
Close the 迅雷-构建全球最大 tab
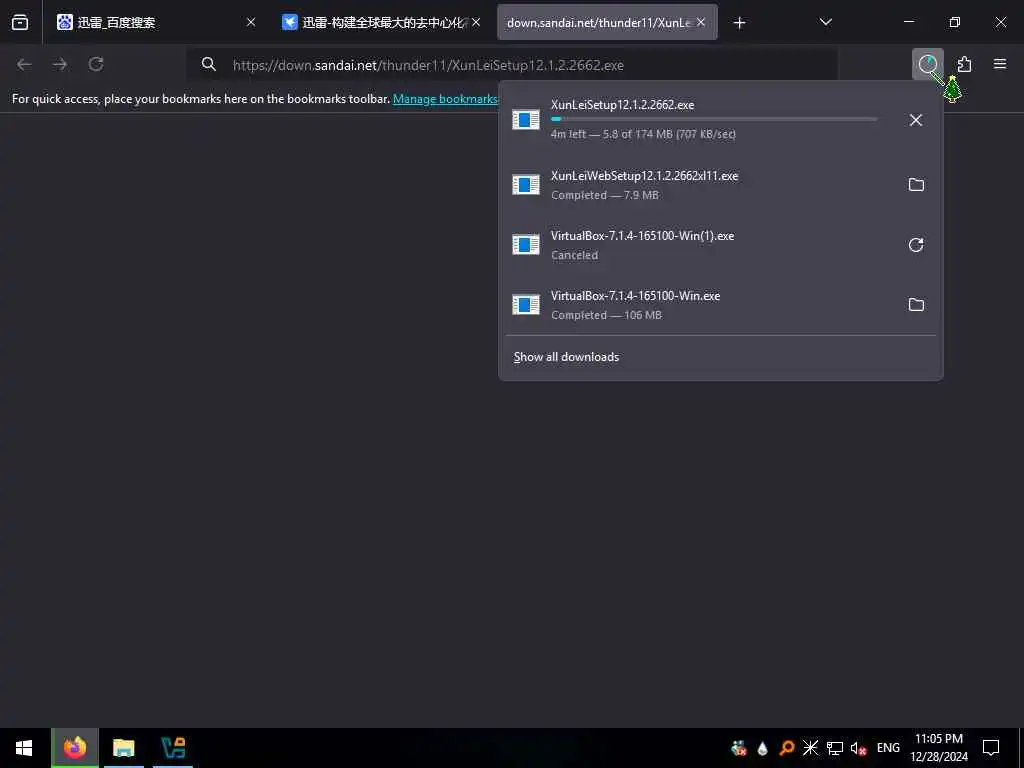click(476, 22)
